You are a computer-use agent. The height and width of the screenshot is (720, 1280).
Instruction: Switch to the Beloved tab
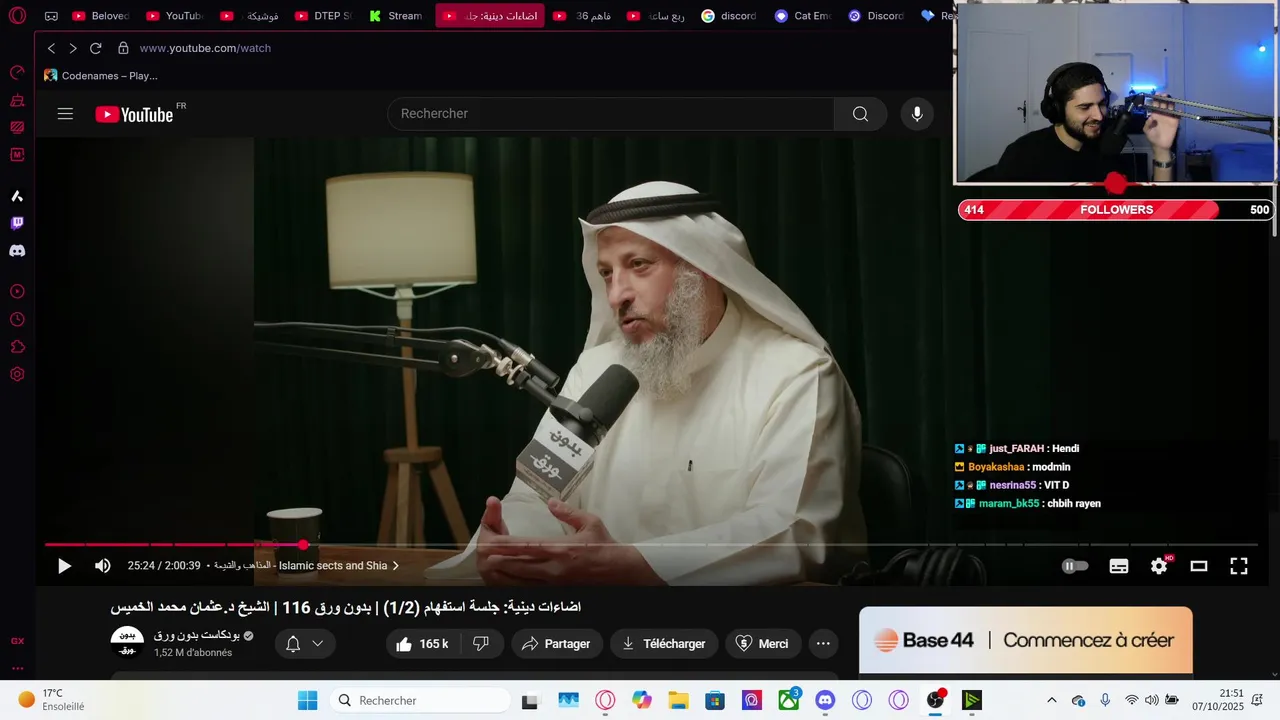(101, 16)
